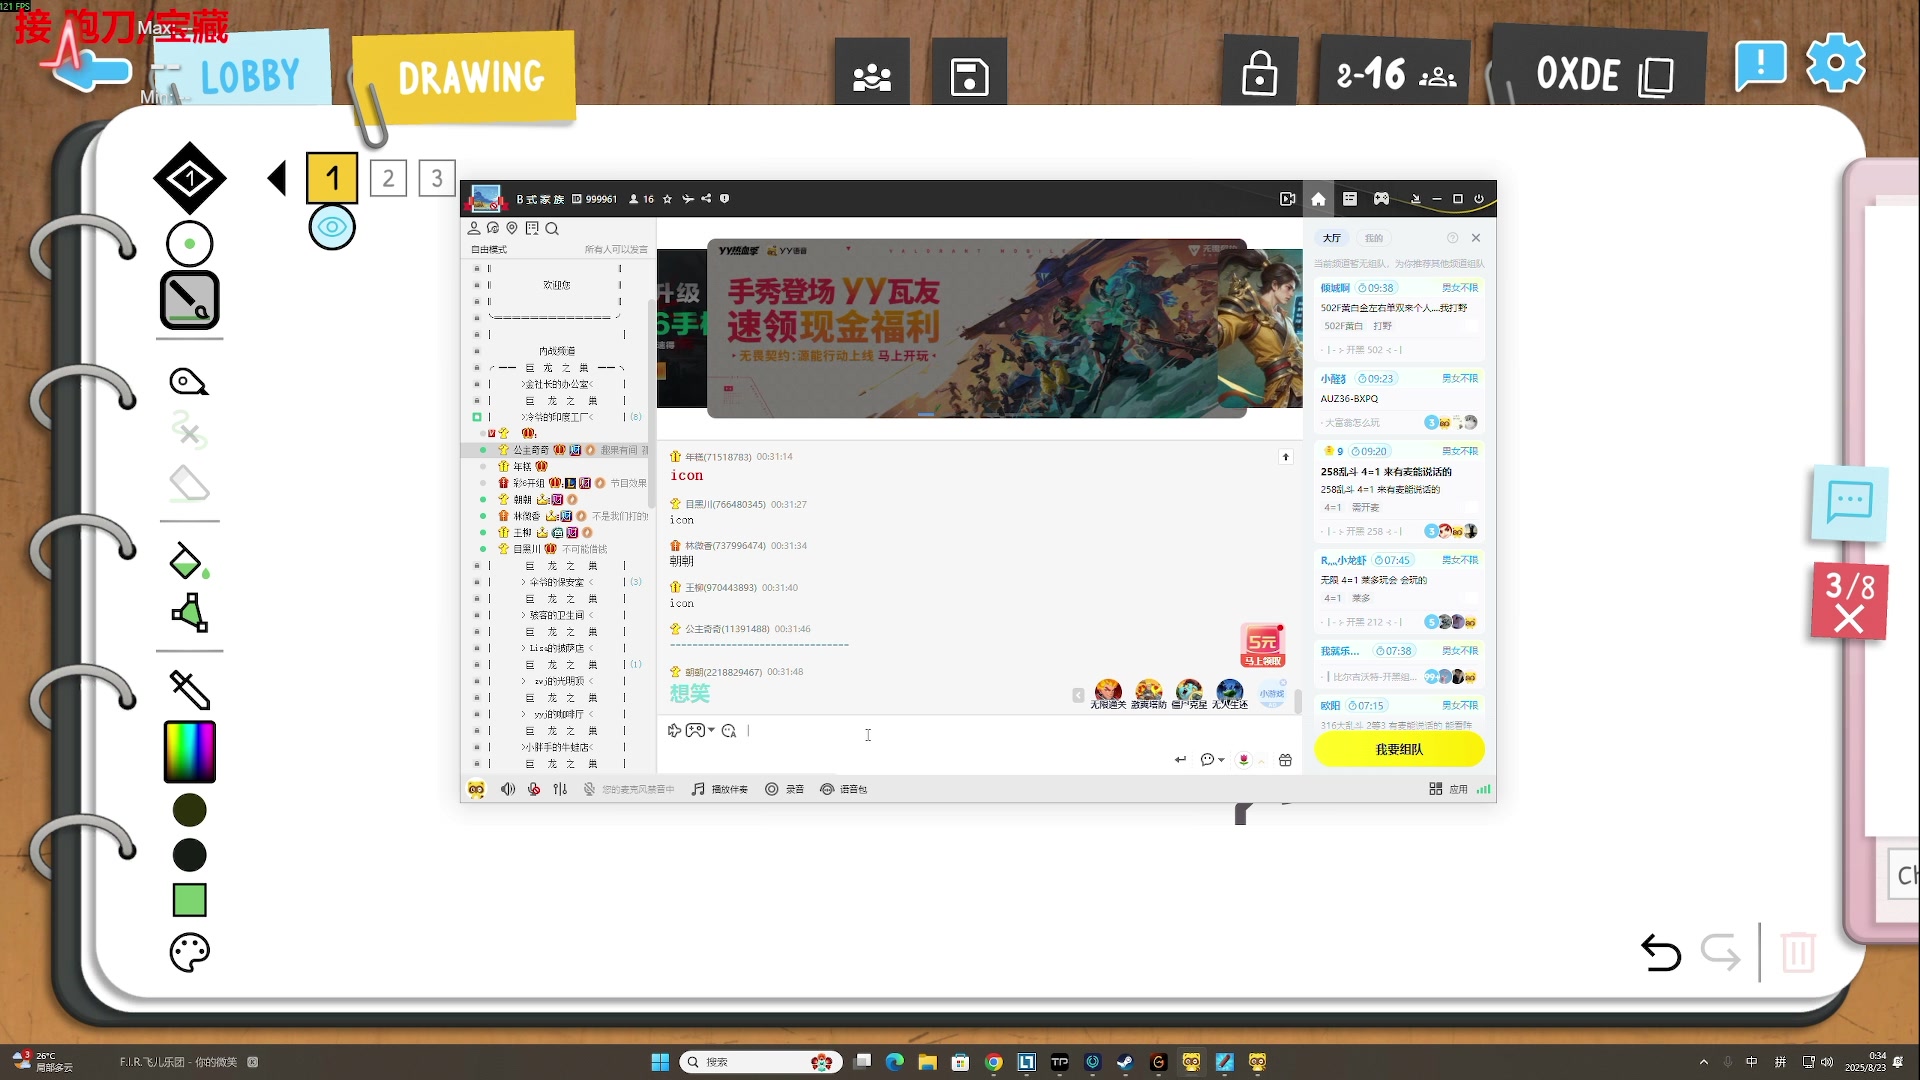This screenshot has width=1920, height=1080.
Task: Search the YY channel user list
Action: point(552,229)
